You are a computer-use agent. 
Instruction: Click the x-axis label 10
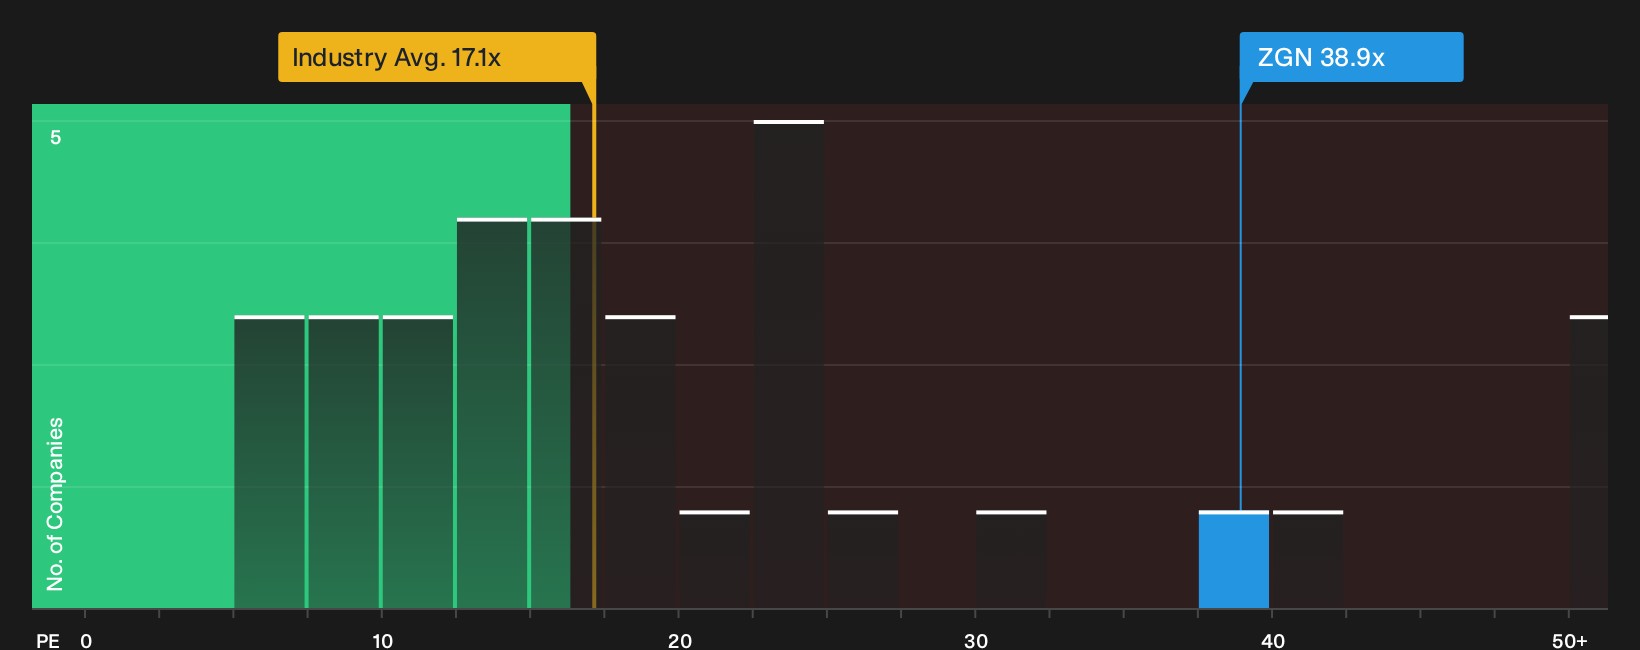(x=382, y=640)
